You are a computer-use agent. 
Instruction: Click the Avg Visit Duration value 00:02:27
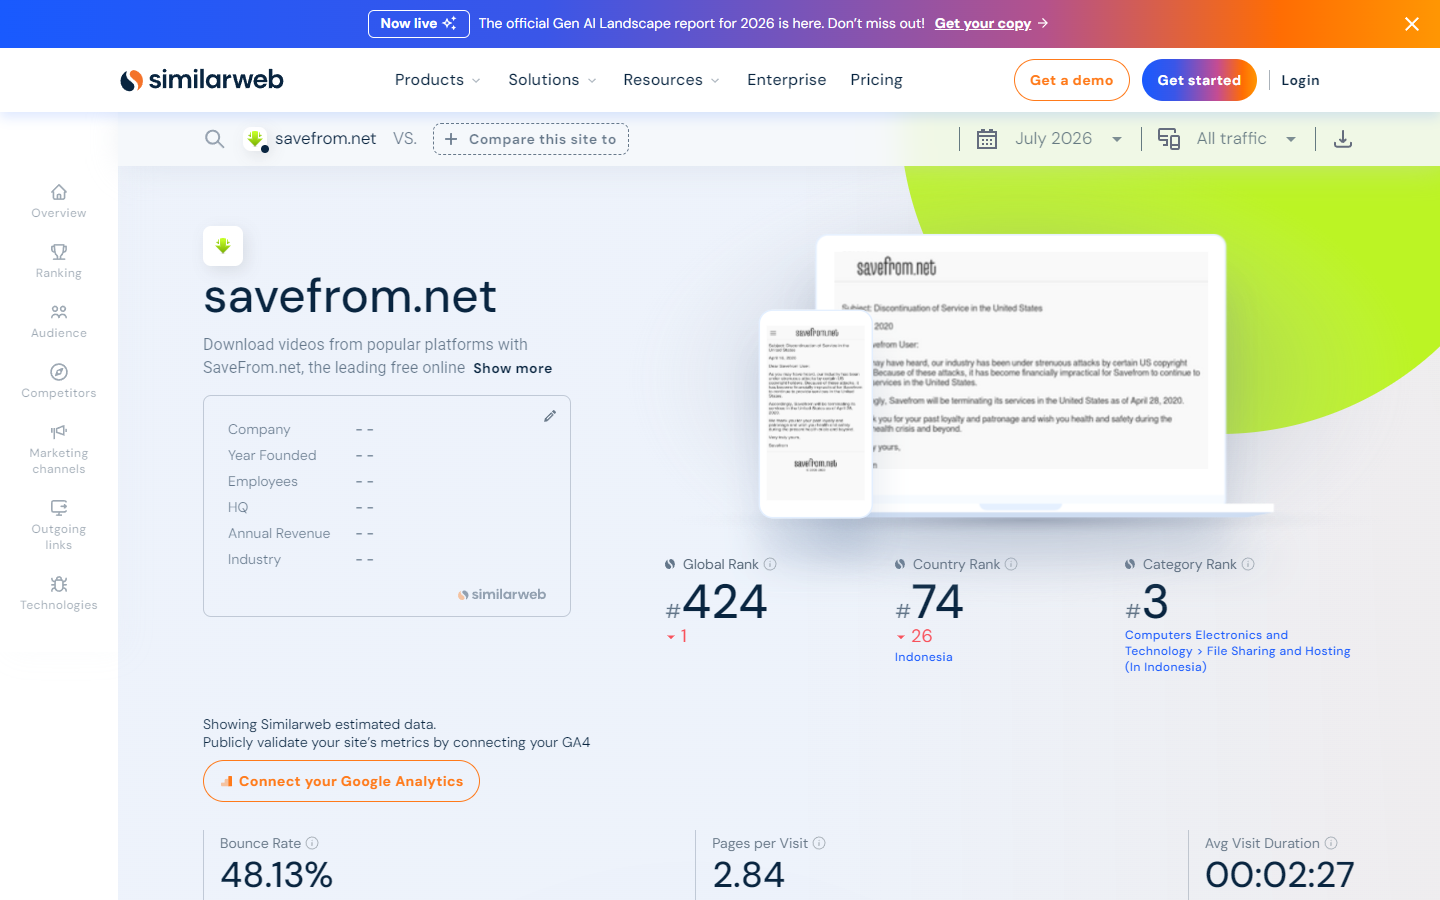coord(1280,875)
